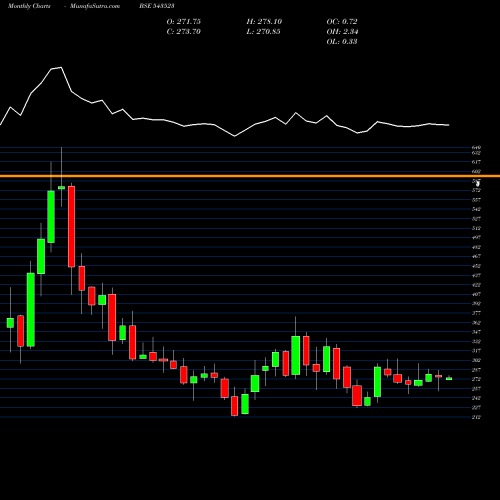Viewport: 500px width, 500px height.
Task: Click the 'OL: 0.33' reading
Action: pos(342,42)
